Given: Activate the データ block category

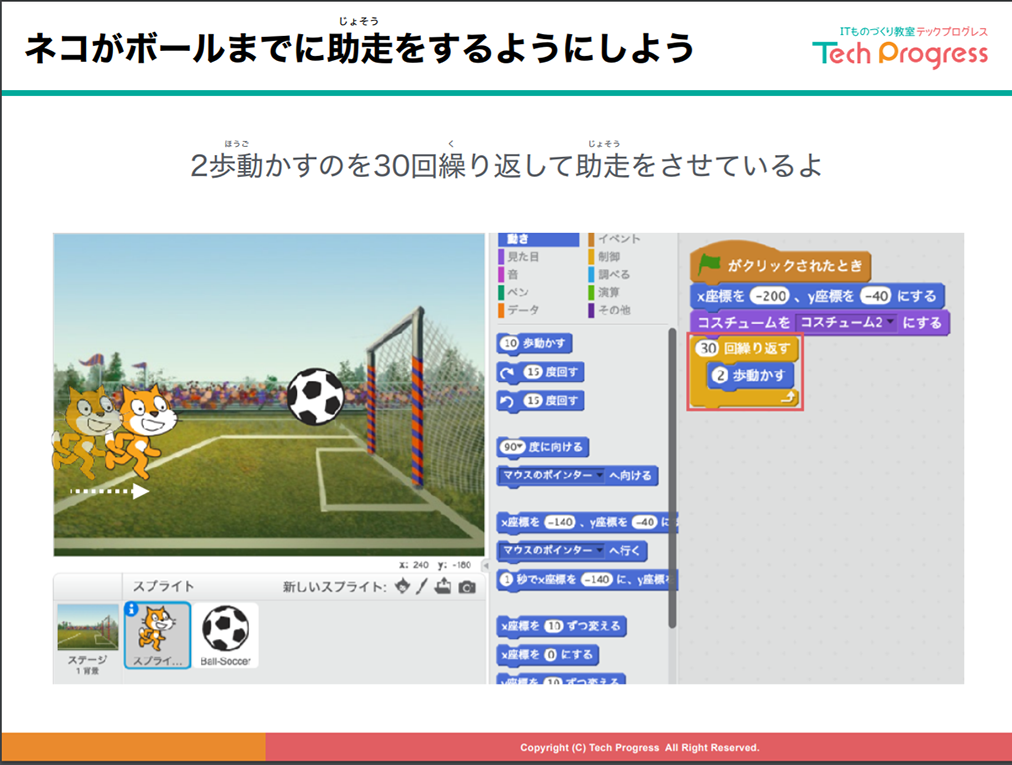Looking at the screenshot, I should (527, 310).
